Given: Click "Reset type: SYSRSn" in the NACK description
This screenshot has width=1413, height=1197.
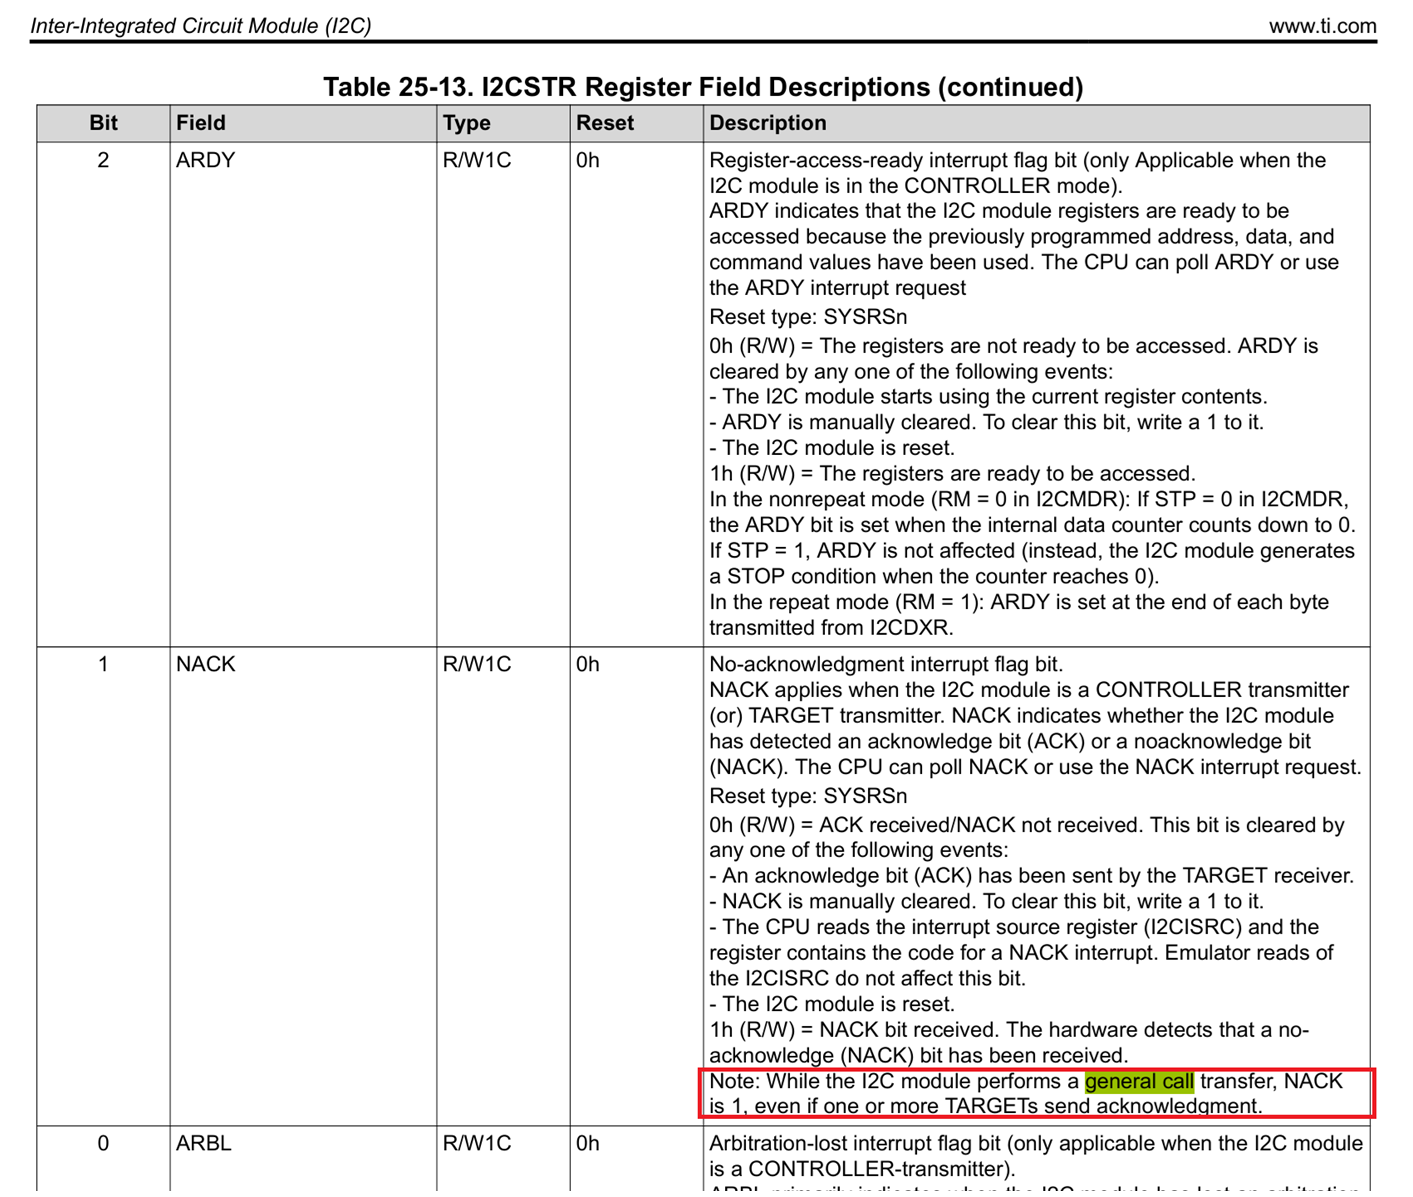Looking at the screenshot, I should [808, 796].
